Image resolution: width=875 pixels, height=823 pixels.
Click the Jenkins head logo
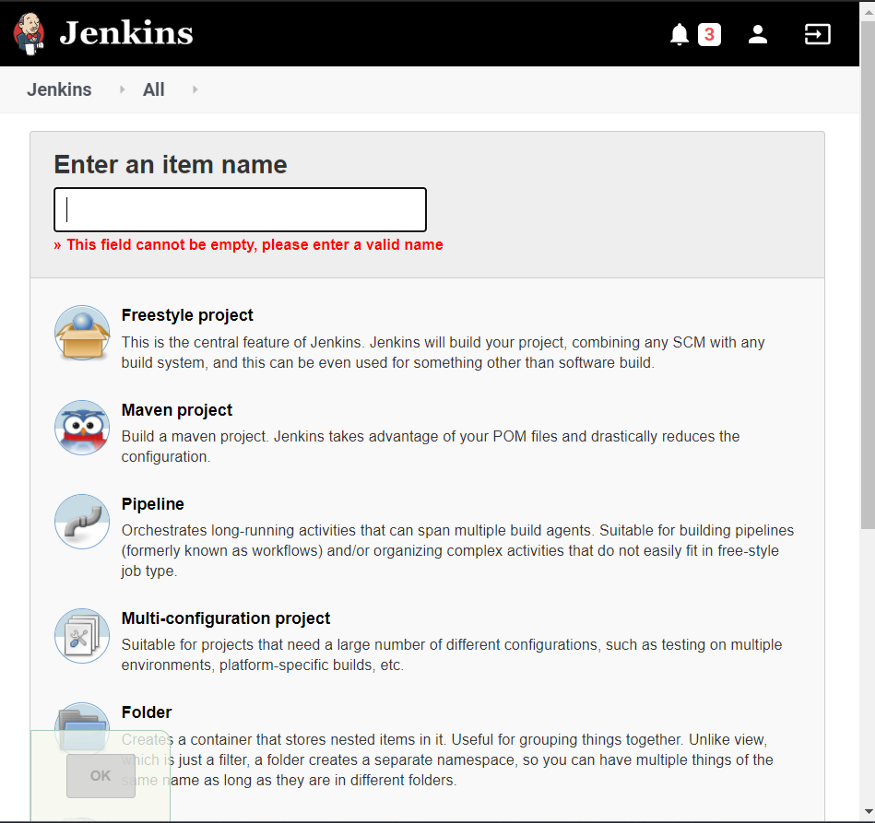30,32
